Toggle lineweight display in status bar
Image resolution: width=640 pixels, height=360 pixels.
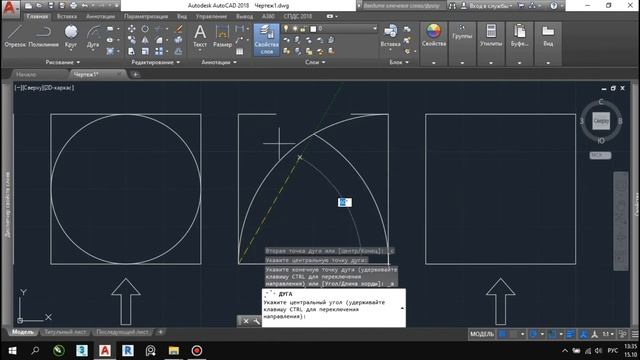pos(570,334)
